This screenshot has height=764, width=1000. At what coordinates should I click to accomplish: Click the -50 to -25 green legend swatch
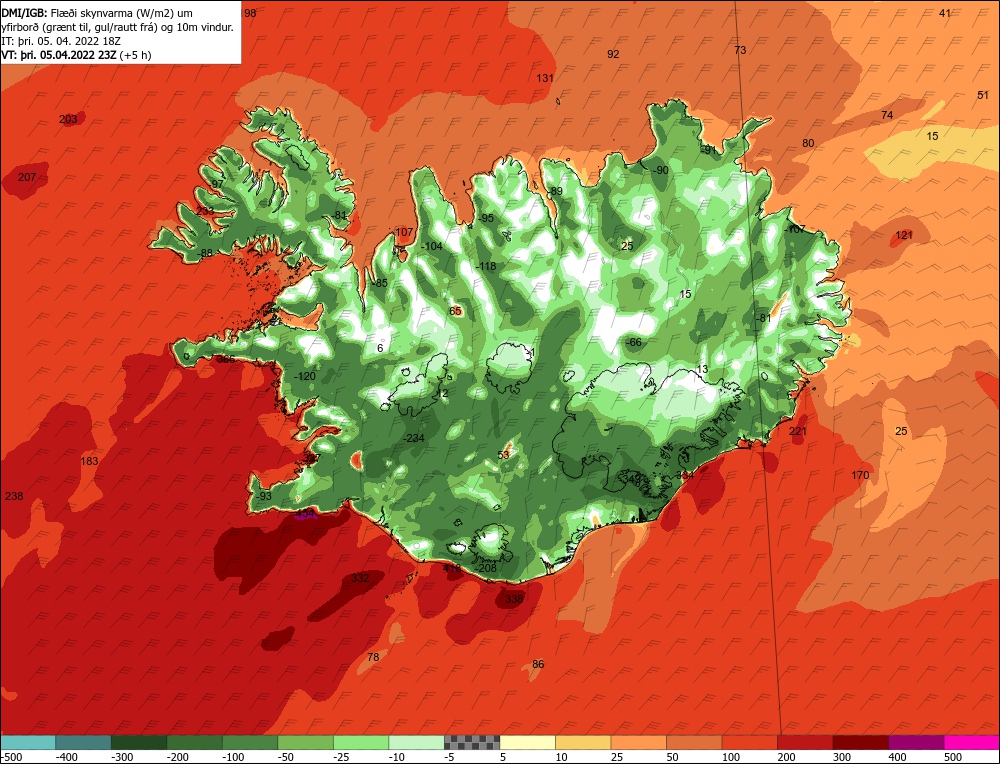(x=306, y=742)
